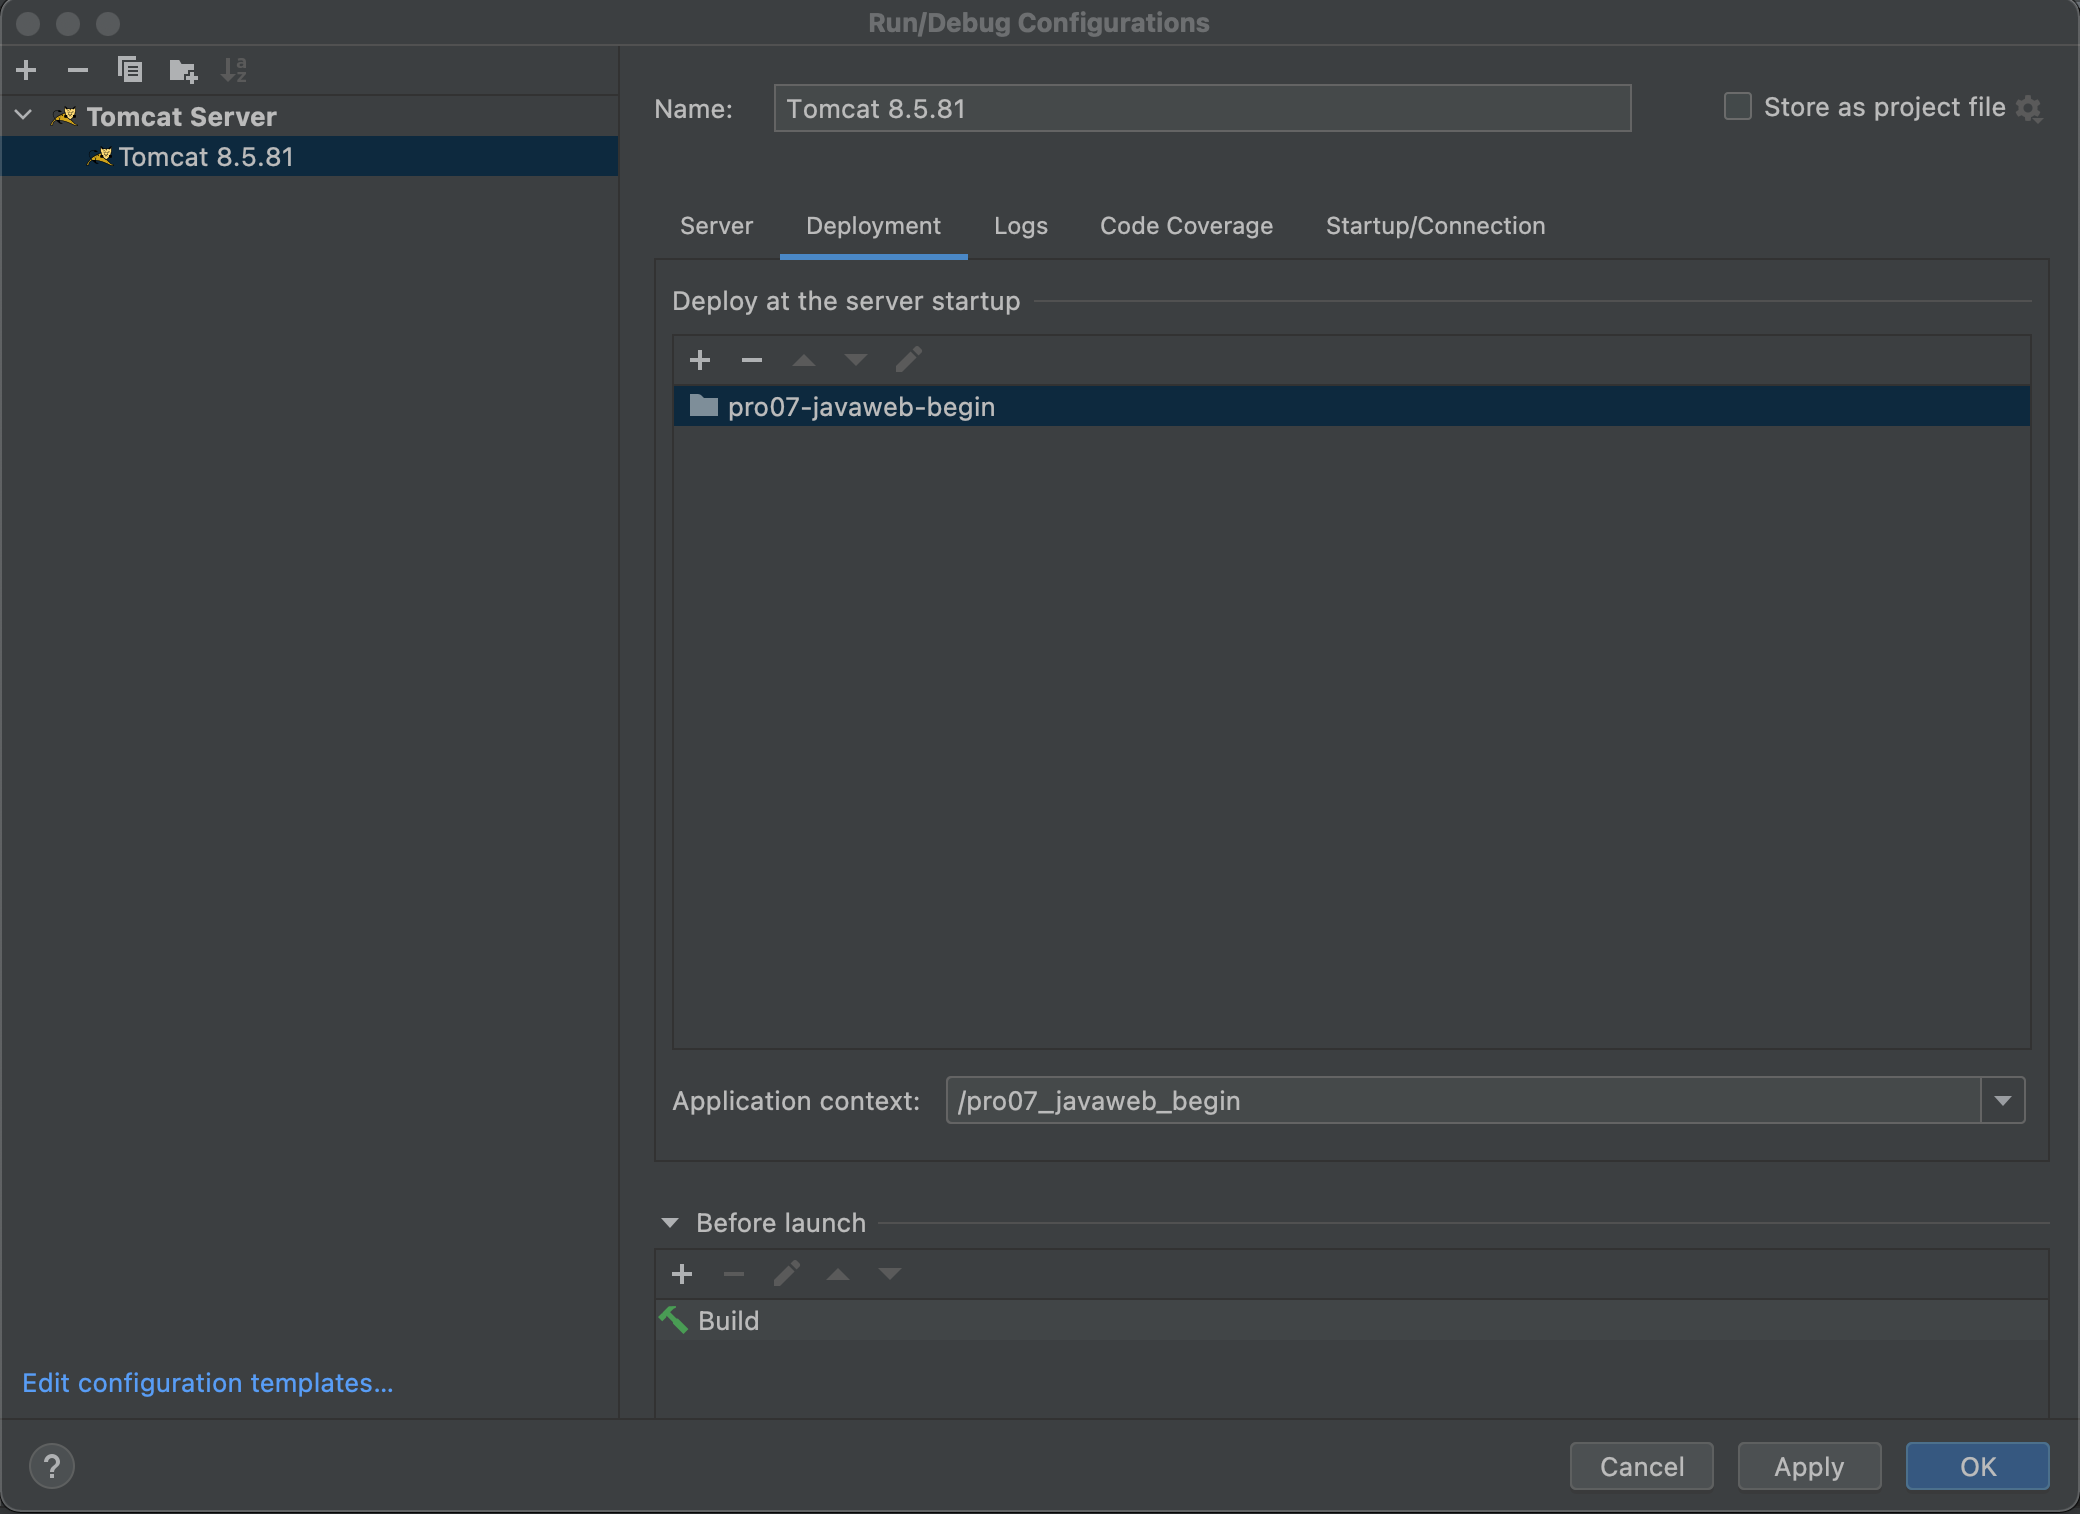This screenshot has height=1514, width=2080.
Task: Remove selected configuration with minus icon
Action: (78, 70)
